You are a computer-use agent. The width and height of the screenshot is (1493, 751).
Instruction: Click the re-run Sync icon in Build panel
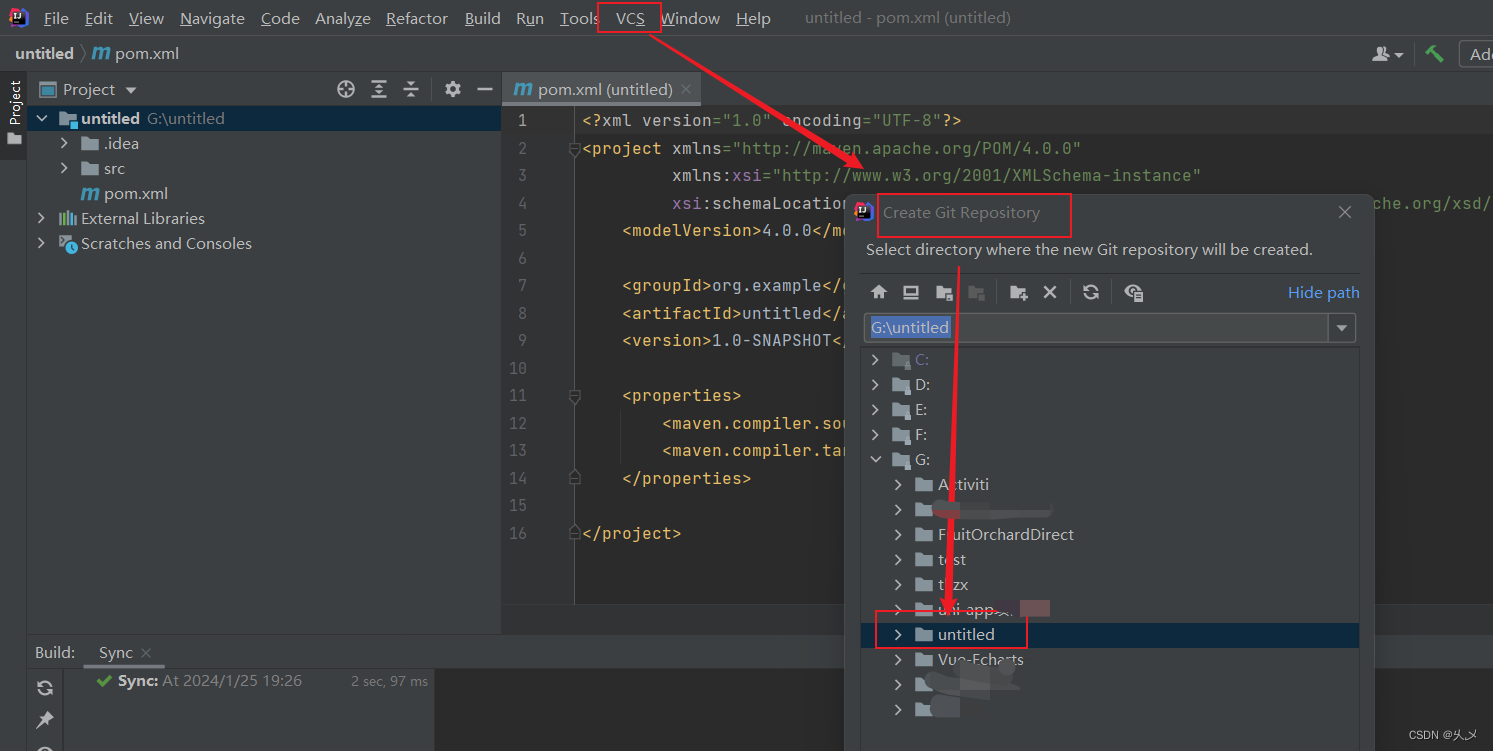(43, 687)
